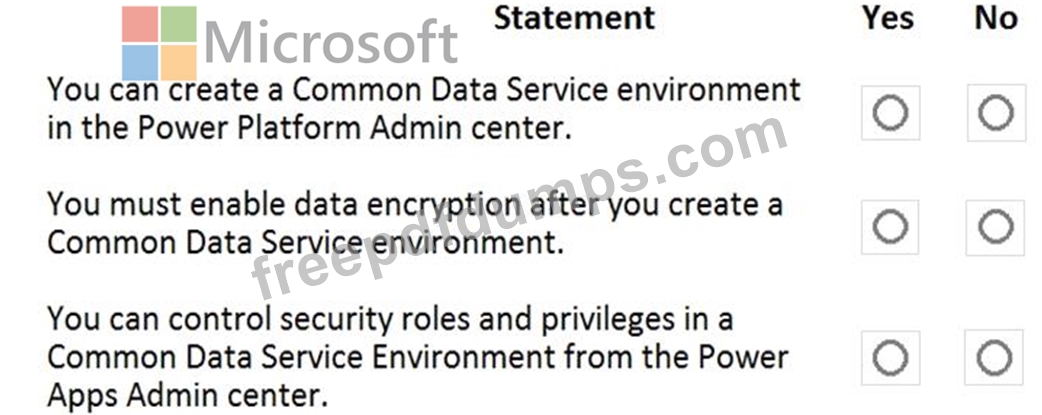Click the Yes column header
The image size is (1042, 415).
[x=888, y=18]
